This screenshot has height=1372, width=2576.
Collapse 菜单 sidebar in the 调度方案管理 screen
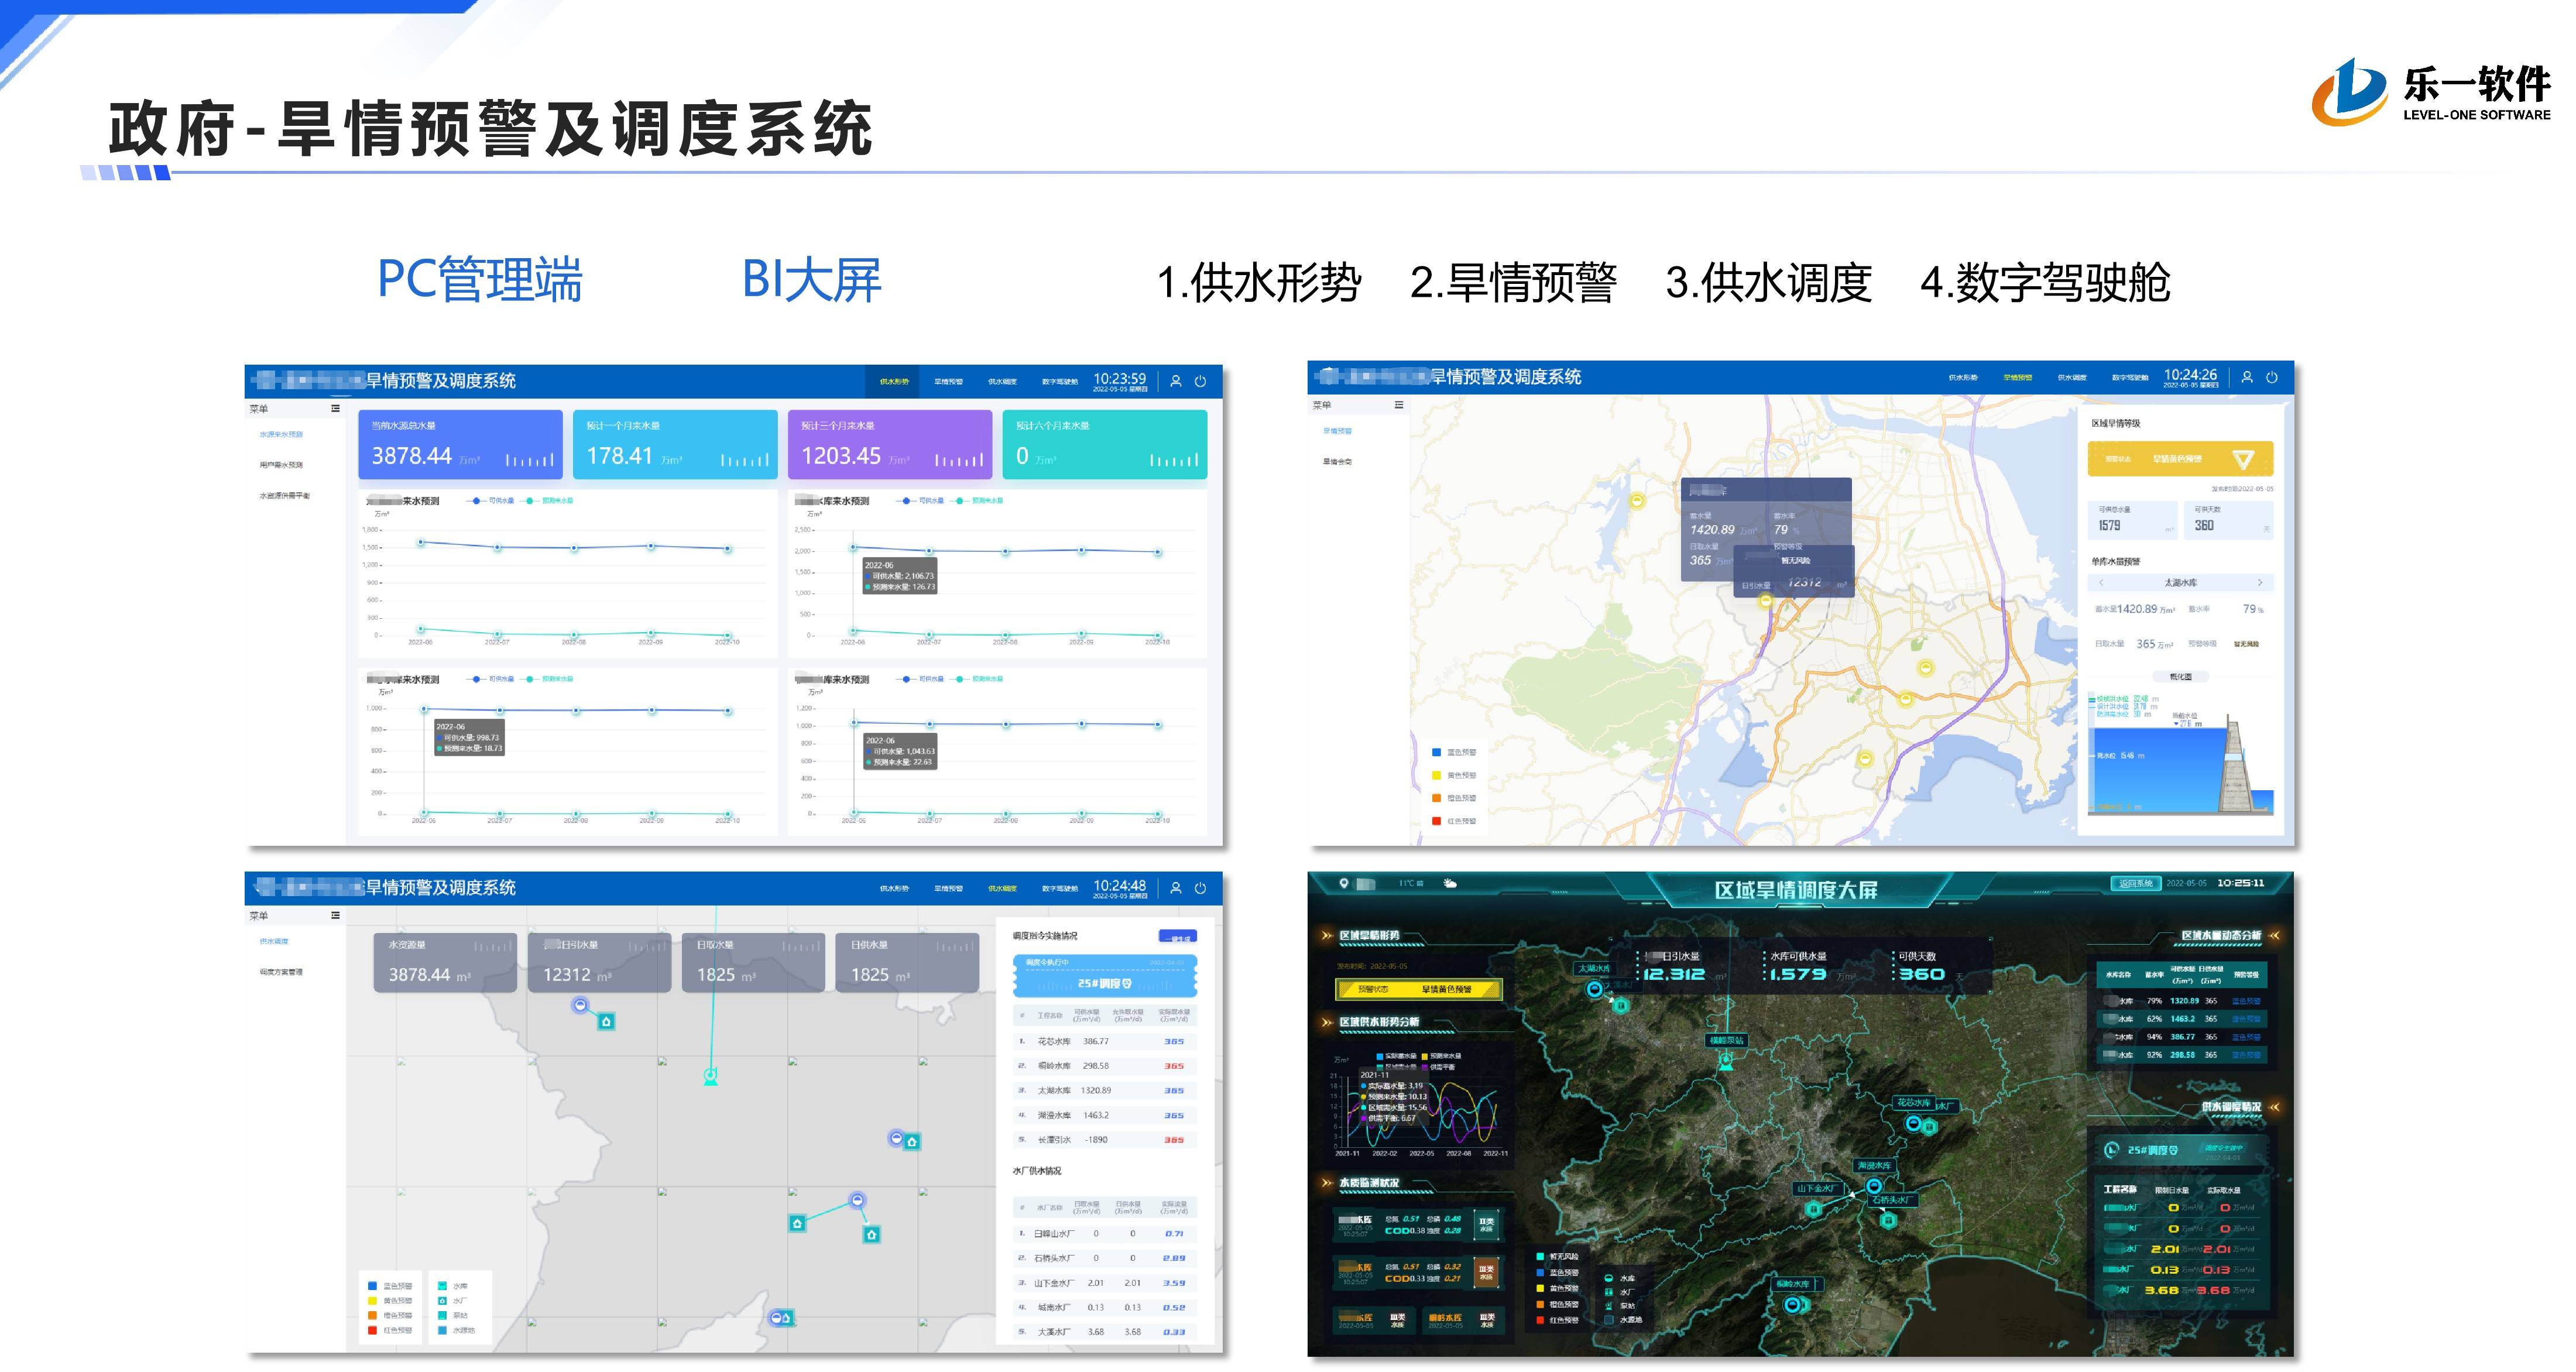[x=335, y=915]
